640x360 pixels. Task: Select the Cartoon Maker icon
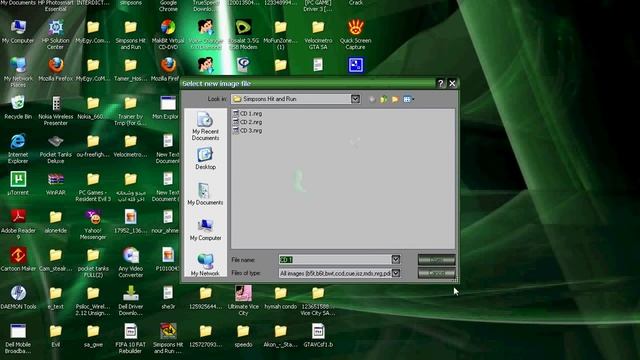[18, 259]
